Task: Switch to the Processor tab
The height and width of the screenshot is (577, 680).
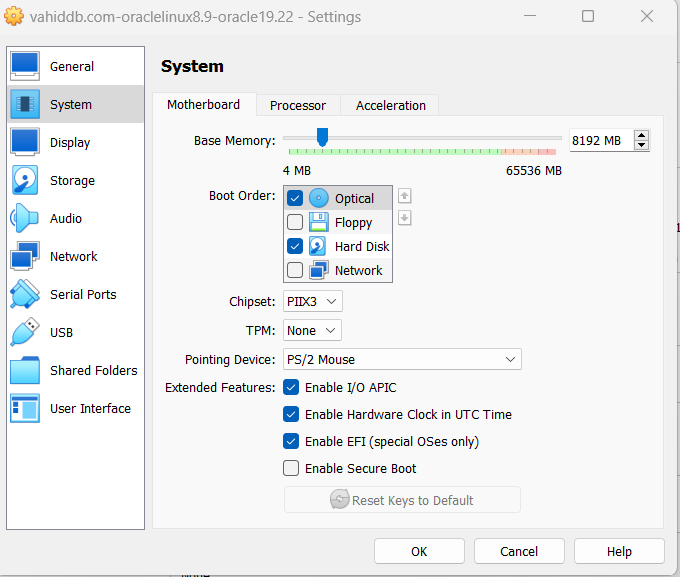Action: (298, 105)
